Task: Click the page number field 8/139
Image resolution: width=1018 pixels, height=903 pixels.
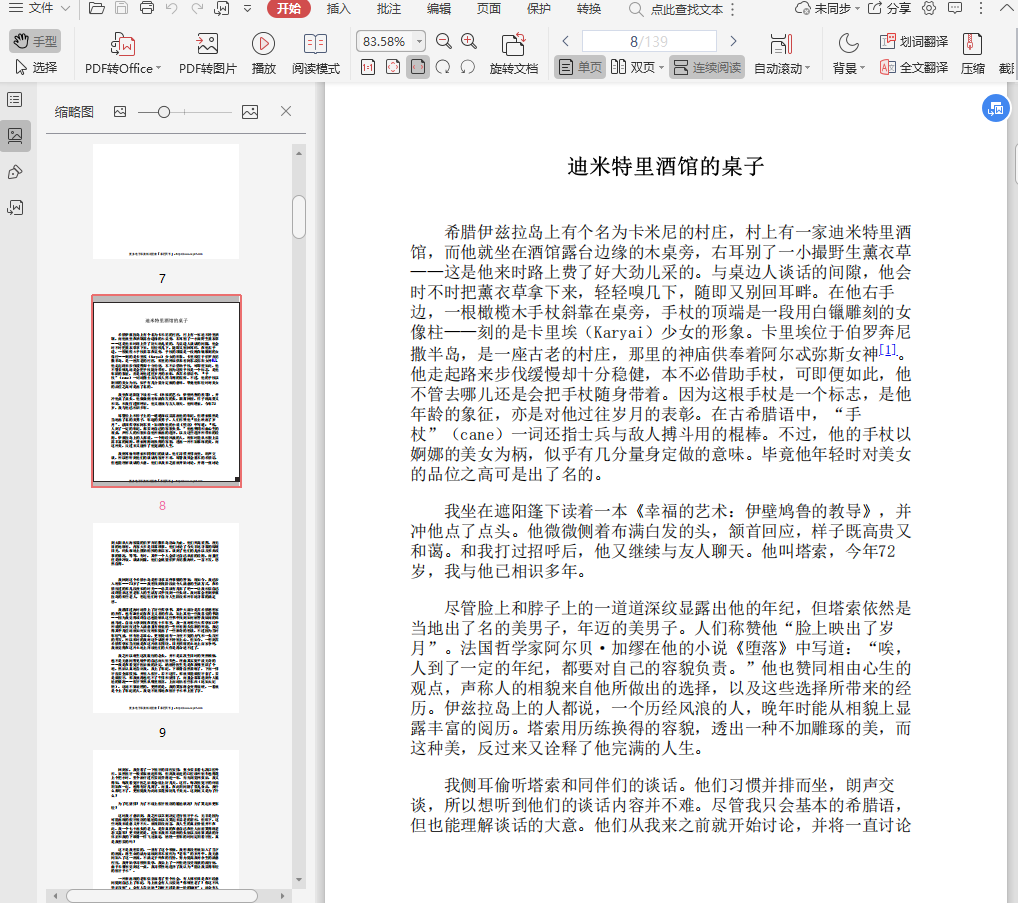Action: 649,41
